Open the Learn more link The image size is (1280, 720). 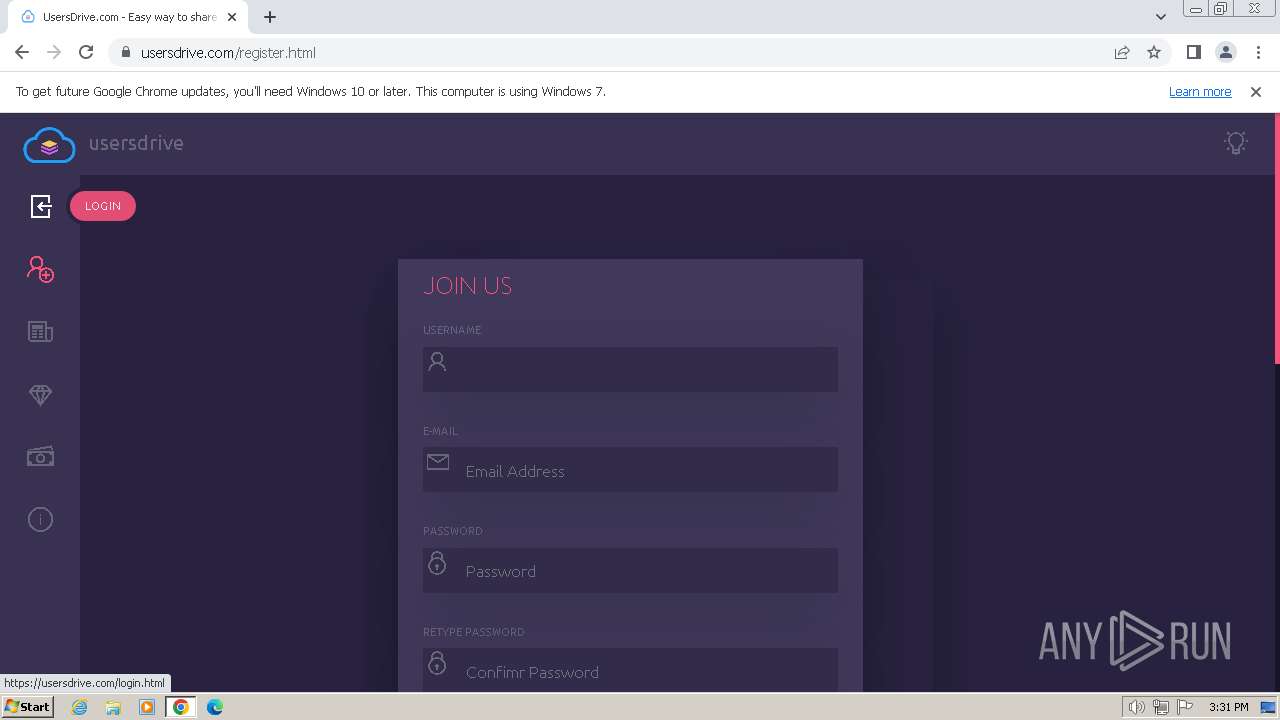tap(1200, 91)
